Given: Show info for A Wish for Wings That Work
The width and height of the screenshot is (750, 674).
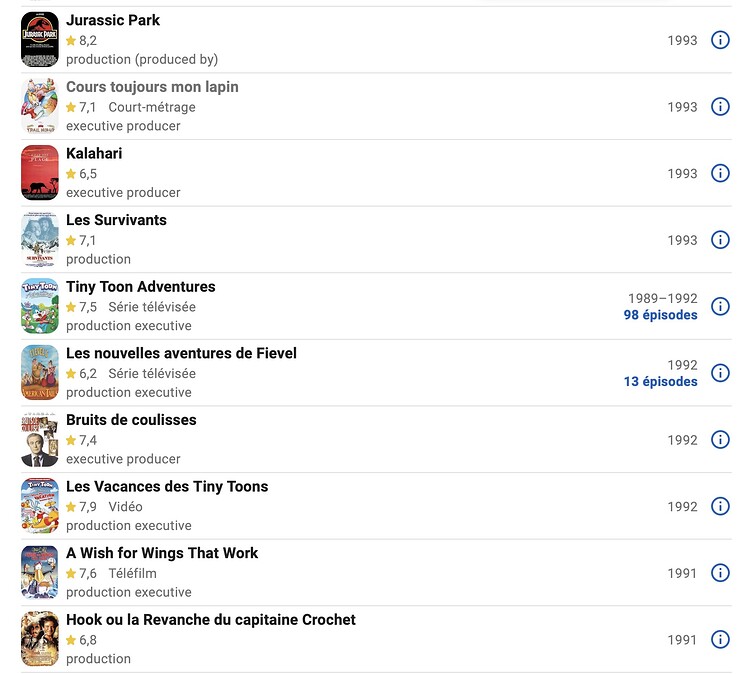Looking at the screenshot, I should point(720,573).
